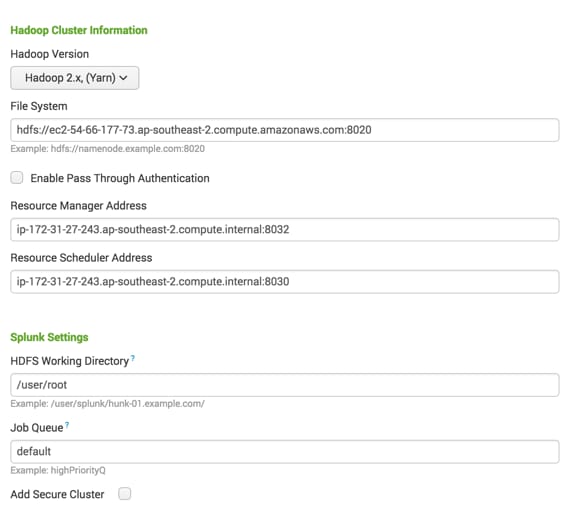
Task: Select the Resource Manager Address input ending in 8032
Action: point(285,229)
